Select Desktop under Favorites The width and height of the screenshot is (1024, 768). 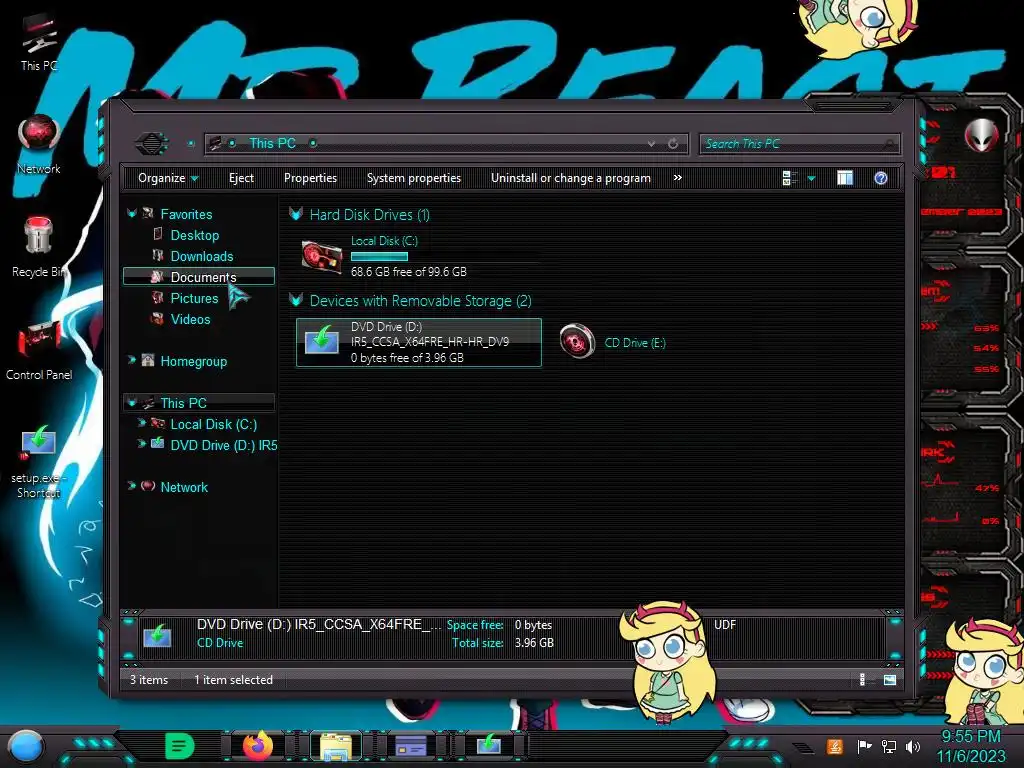pos(194,235)
